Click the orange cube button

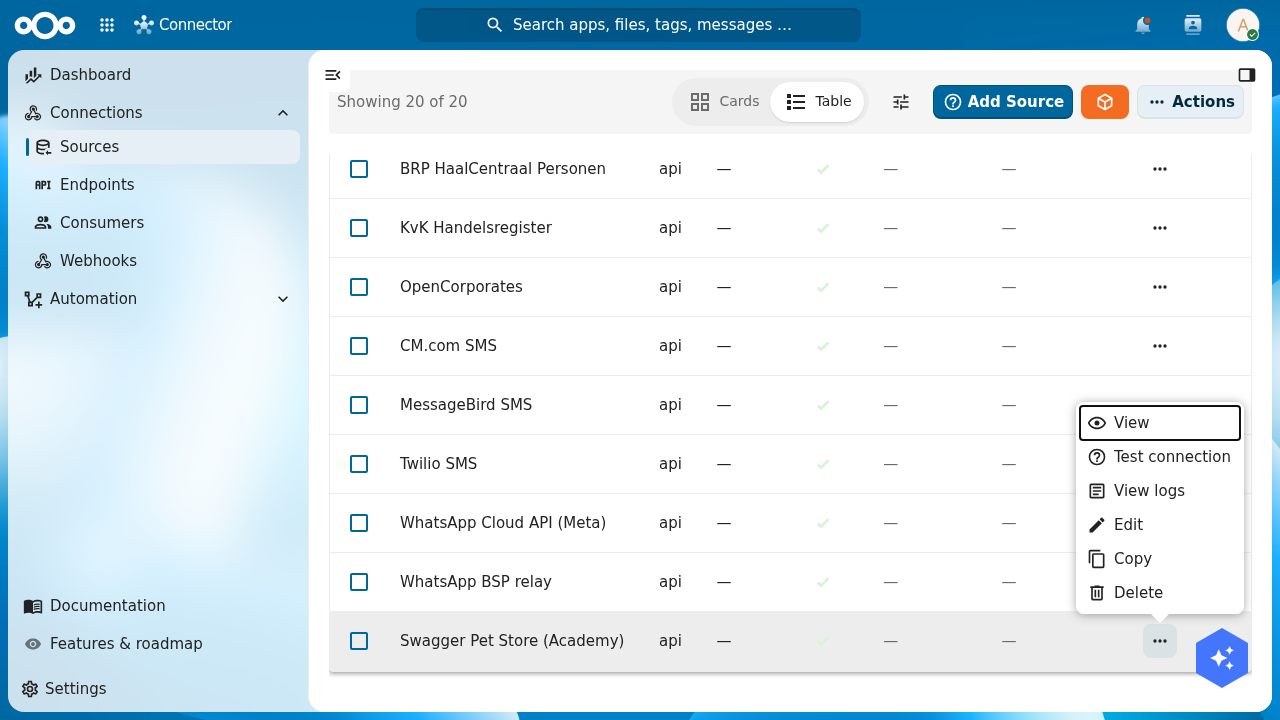[1105, 102]
